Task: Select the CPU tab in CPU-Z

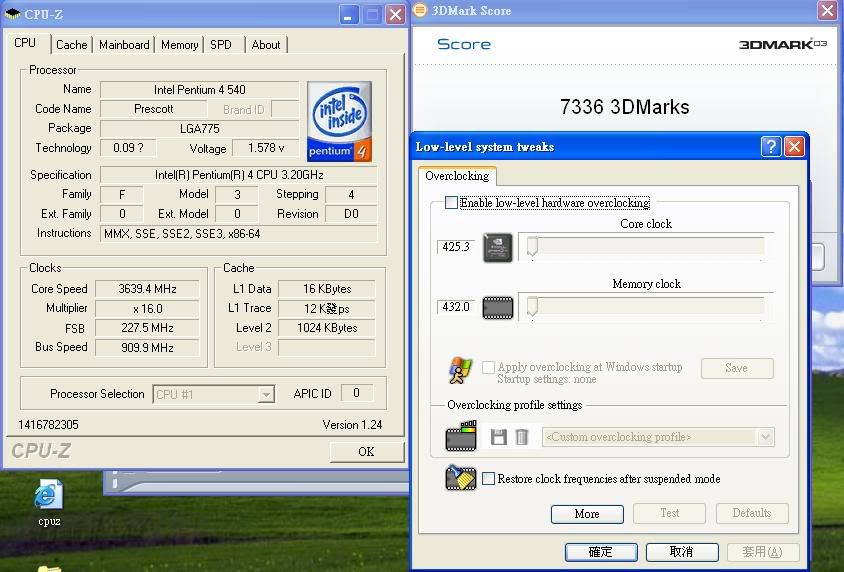Action: 25,43
